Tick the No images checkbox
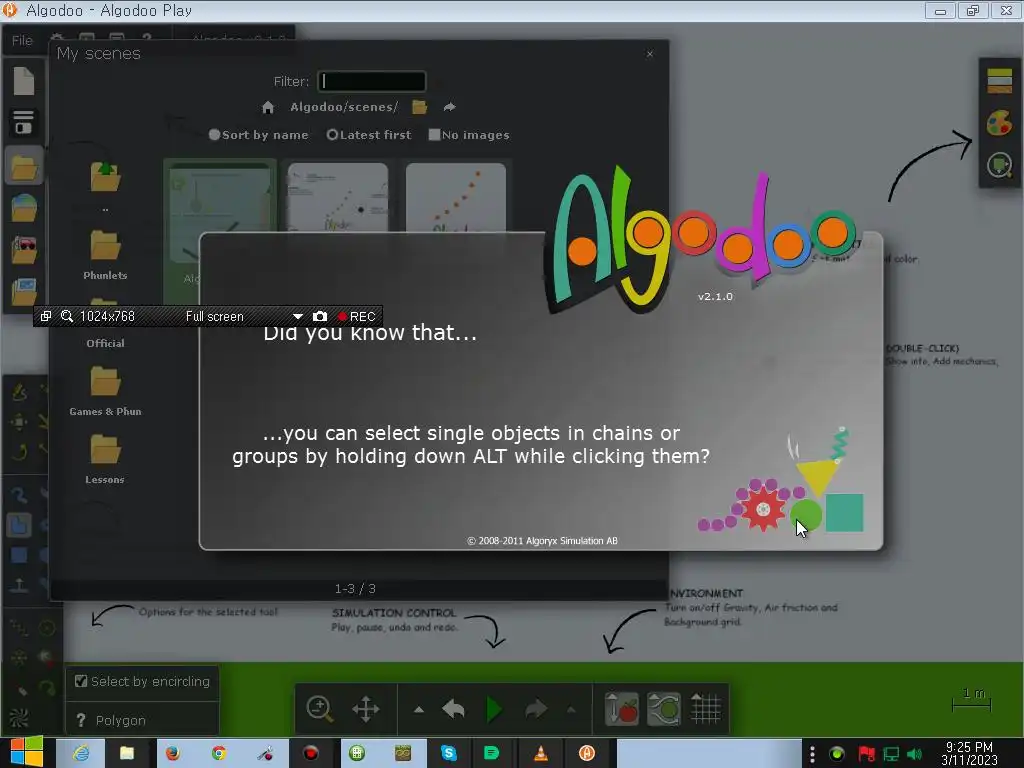 pos(469,135)
